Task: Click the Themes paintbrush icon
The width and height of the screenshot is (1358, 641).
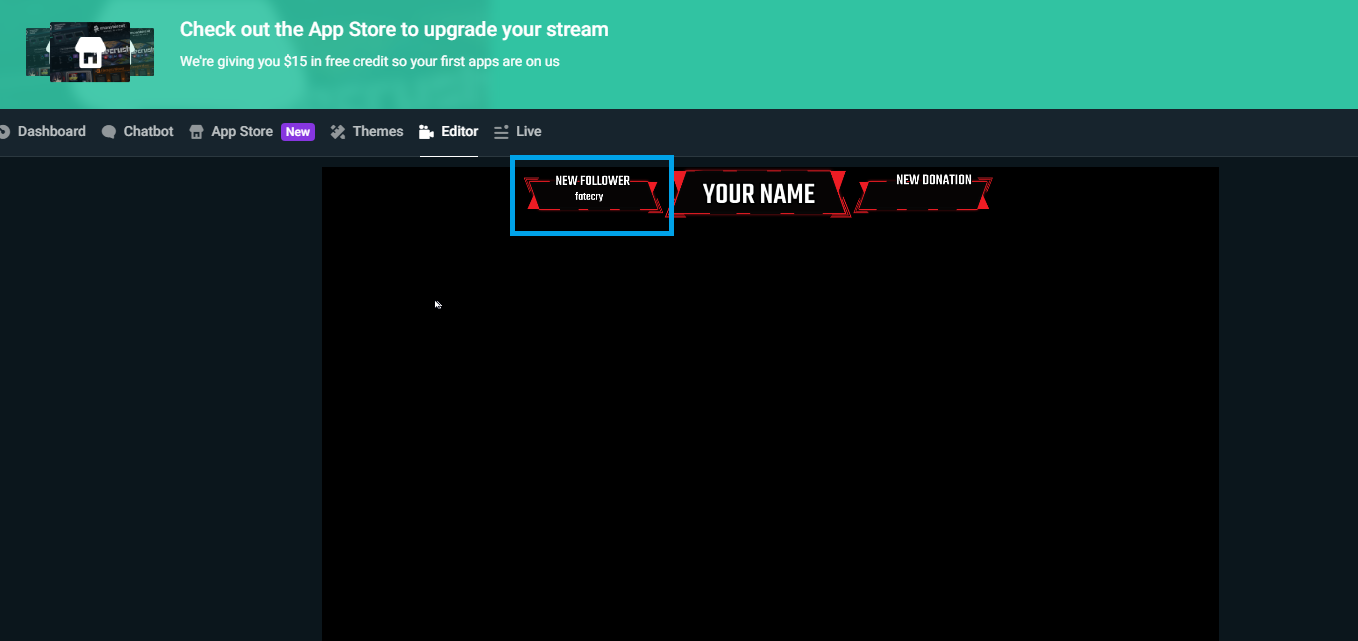Action: coord(338,132)
